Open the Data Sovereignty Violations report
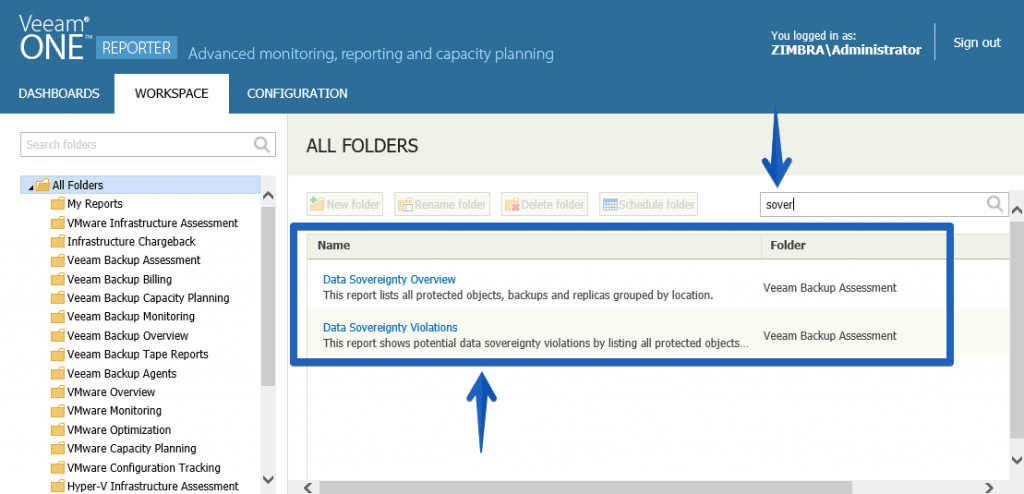 (390, 327)
